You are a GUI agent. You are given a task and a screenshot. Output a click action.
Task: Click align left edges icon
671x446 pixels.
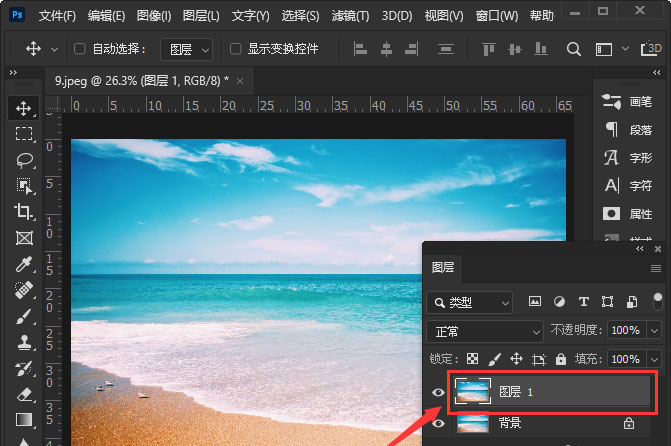point(360,49)
